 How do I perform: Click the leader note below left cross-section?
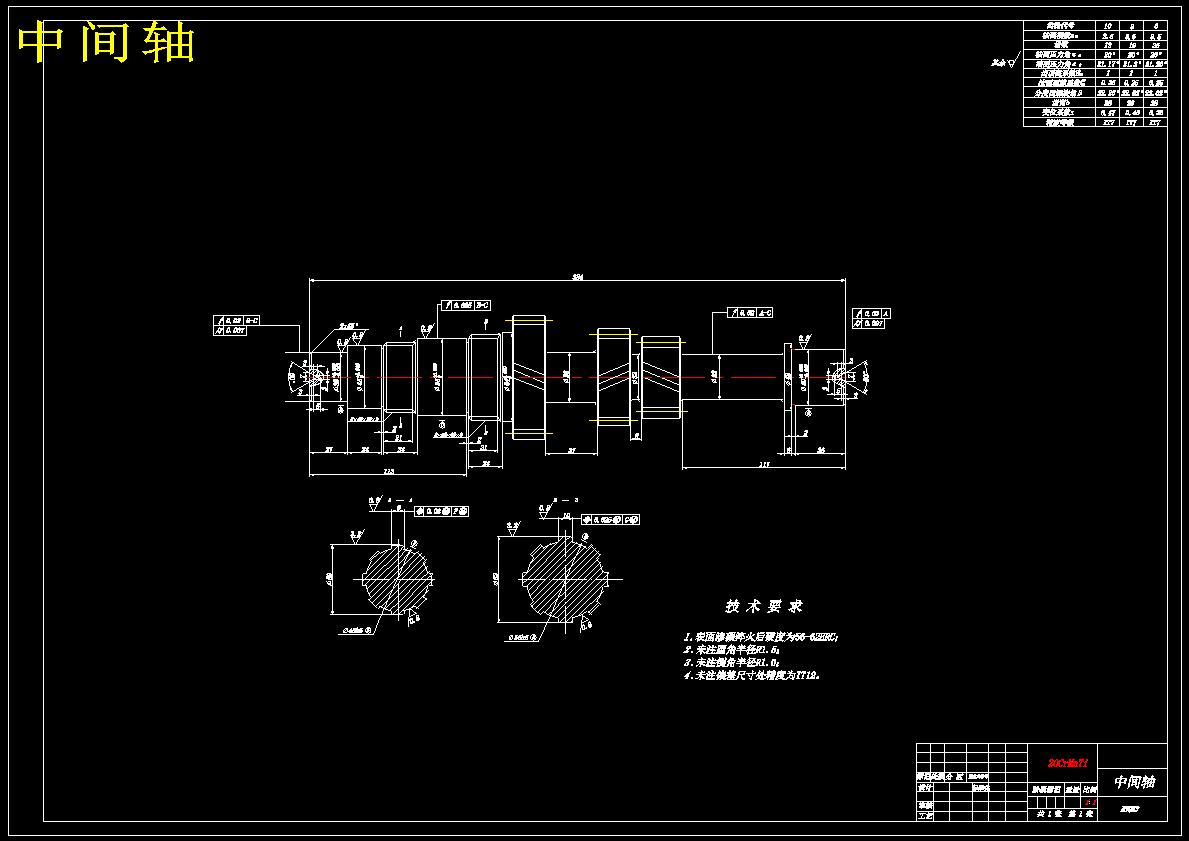(x=357, y=630)
